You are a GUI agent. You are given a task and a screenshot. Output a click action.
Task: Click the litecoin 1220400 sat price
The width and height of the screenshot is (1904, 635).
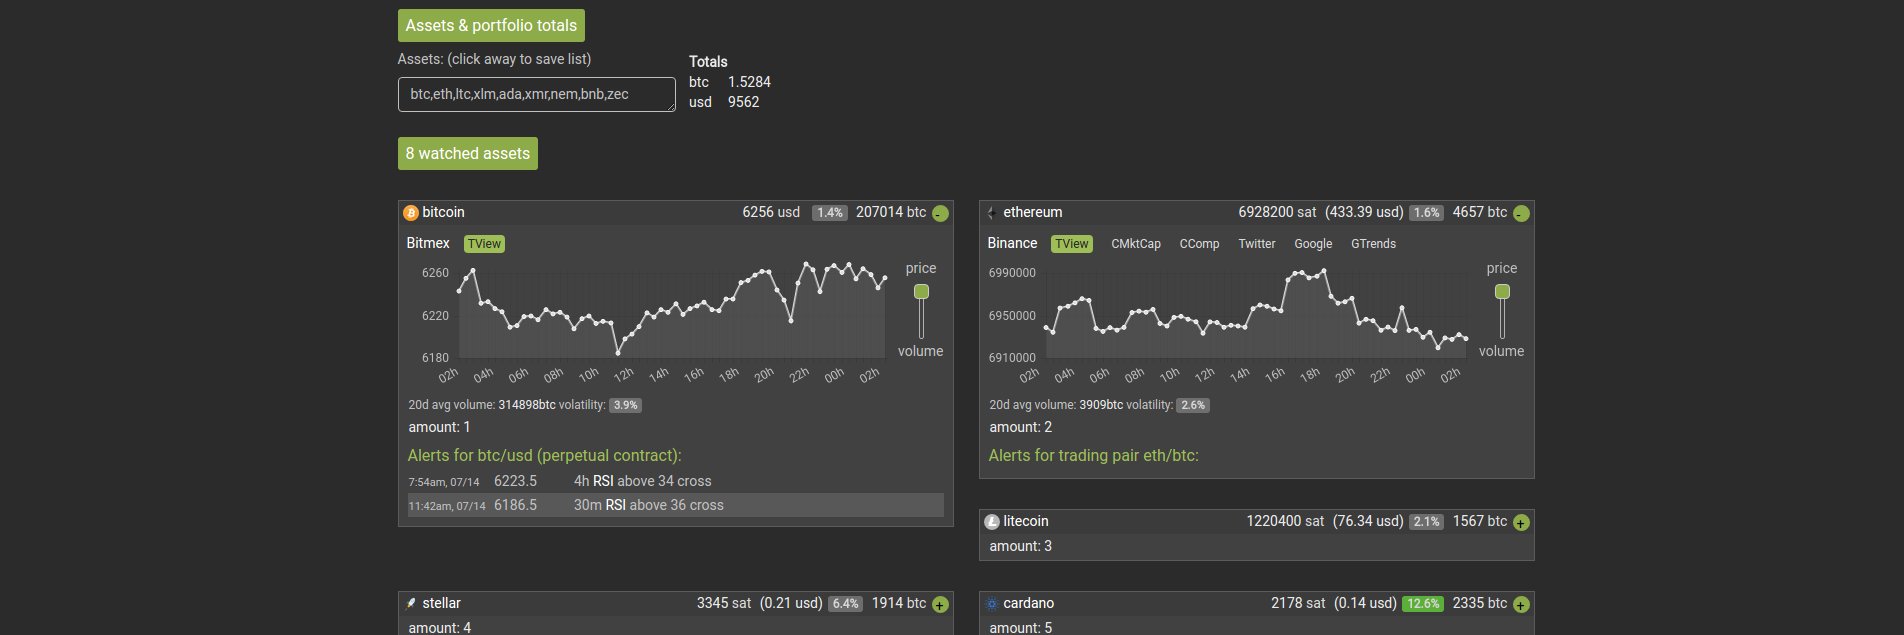pyautogui.click(x=1285, y=521)
